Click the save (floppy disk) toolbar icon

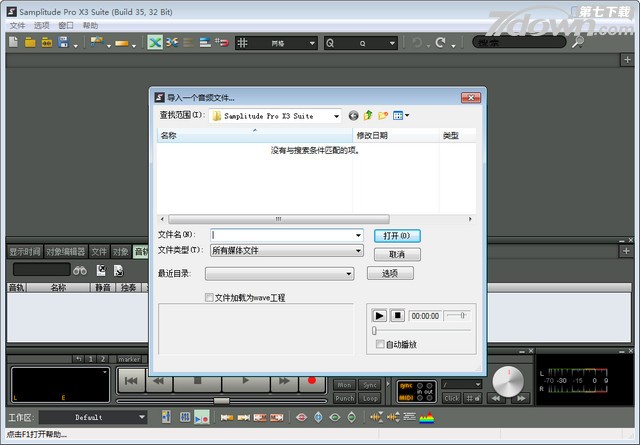tap(63, 42)
